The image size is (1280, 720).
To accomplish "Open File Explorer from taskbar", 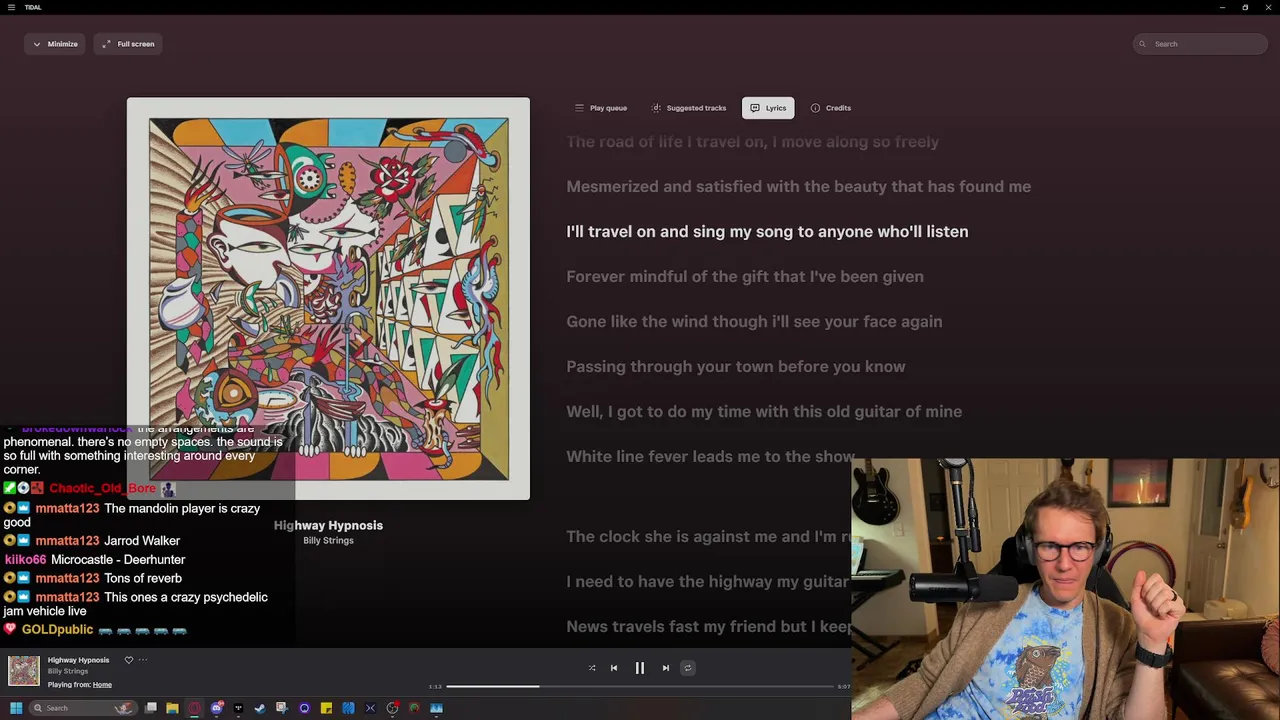I will (x=172, y=708).
